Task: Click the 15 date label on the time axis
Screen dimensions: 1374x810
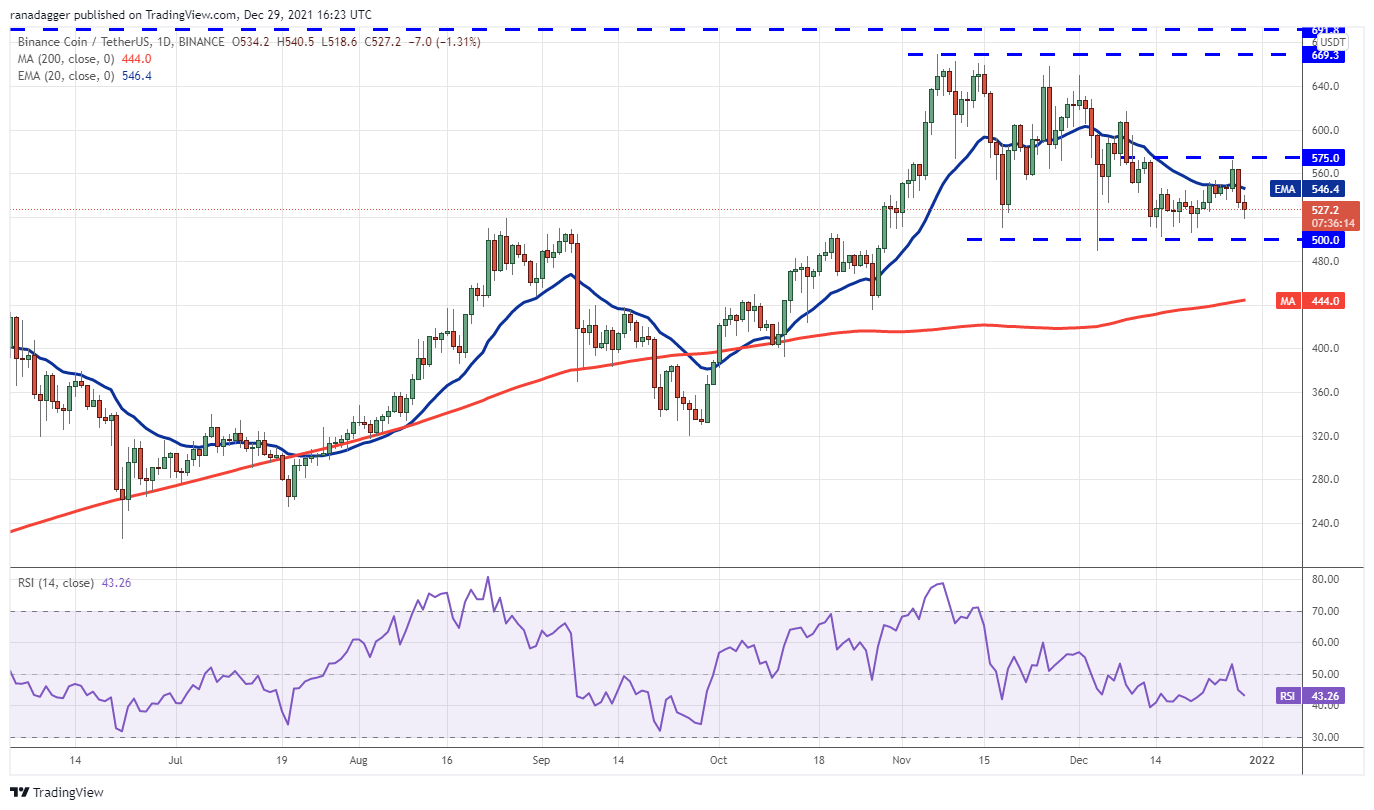Action: 984,760
